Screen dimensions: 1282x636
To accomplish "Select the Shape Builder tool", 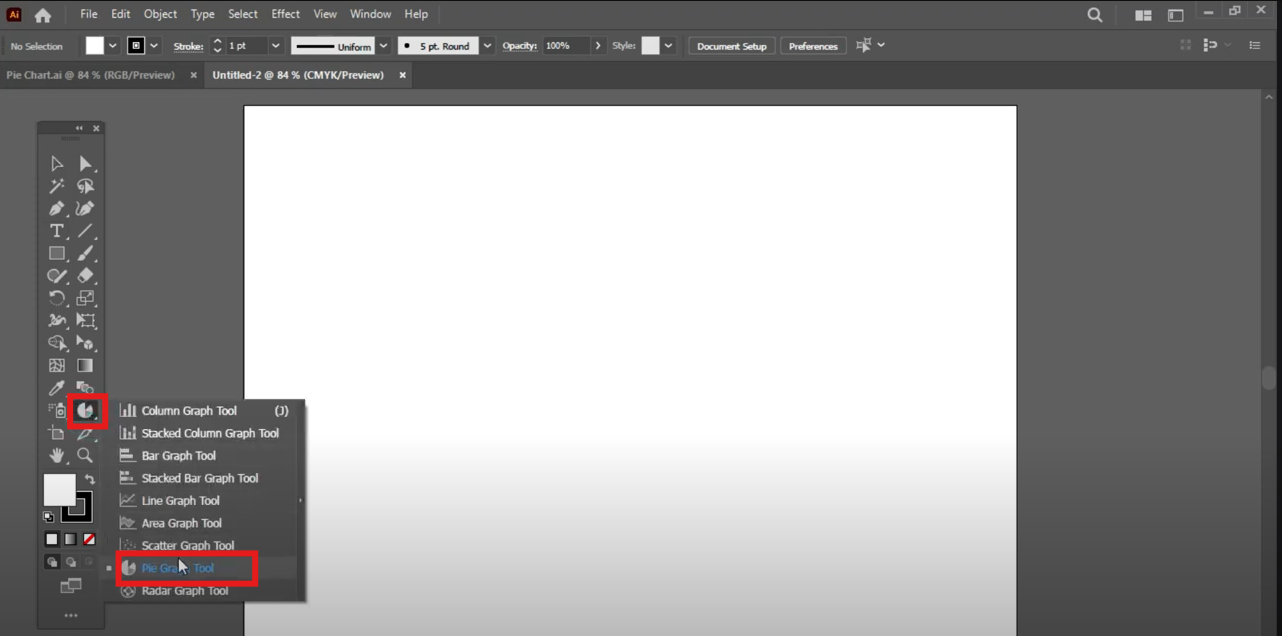I will pyautogui.click(x=57, y=343).
